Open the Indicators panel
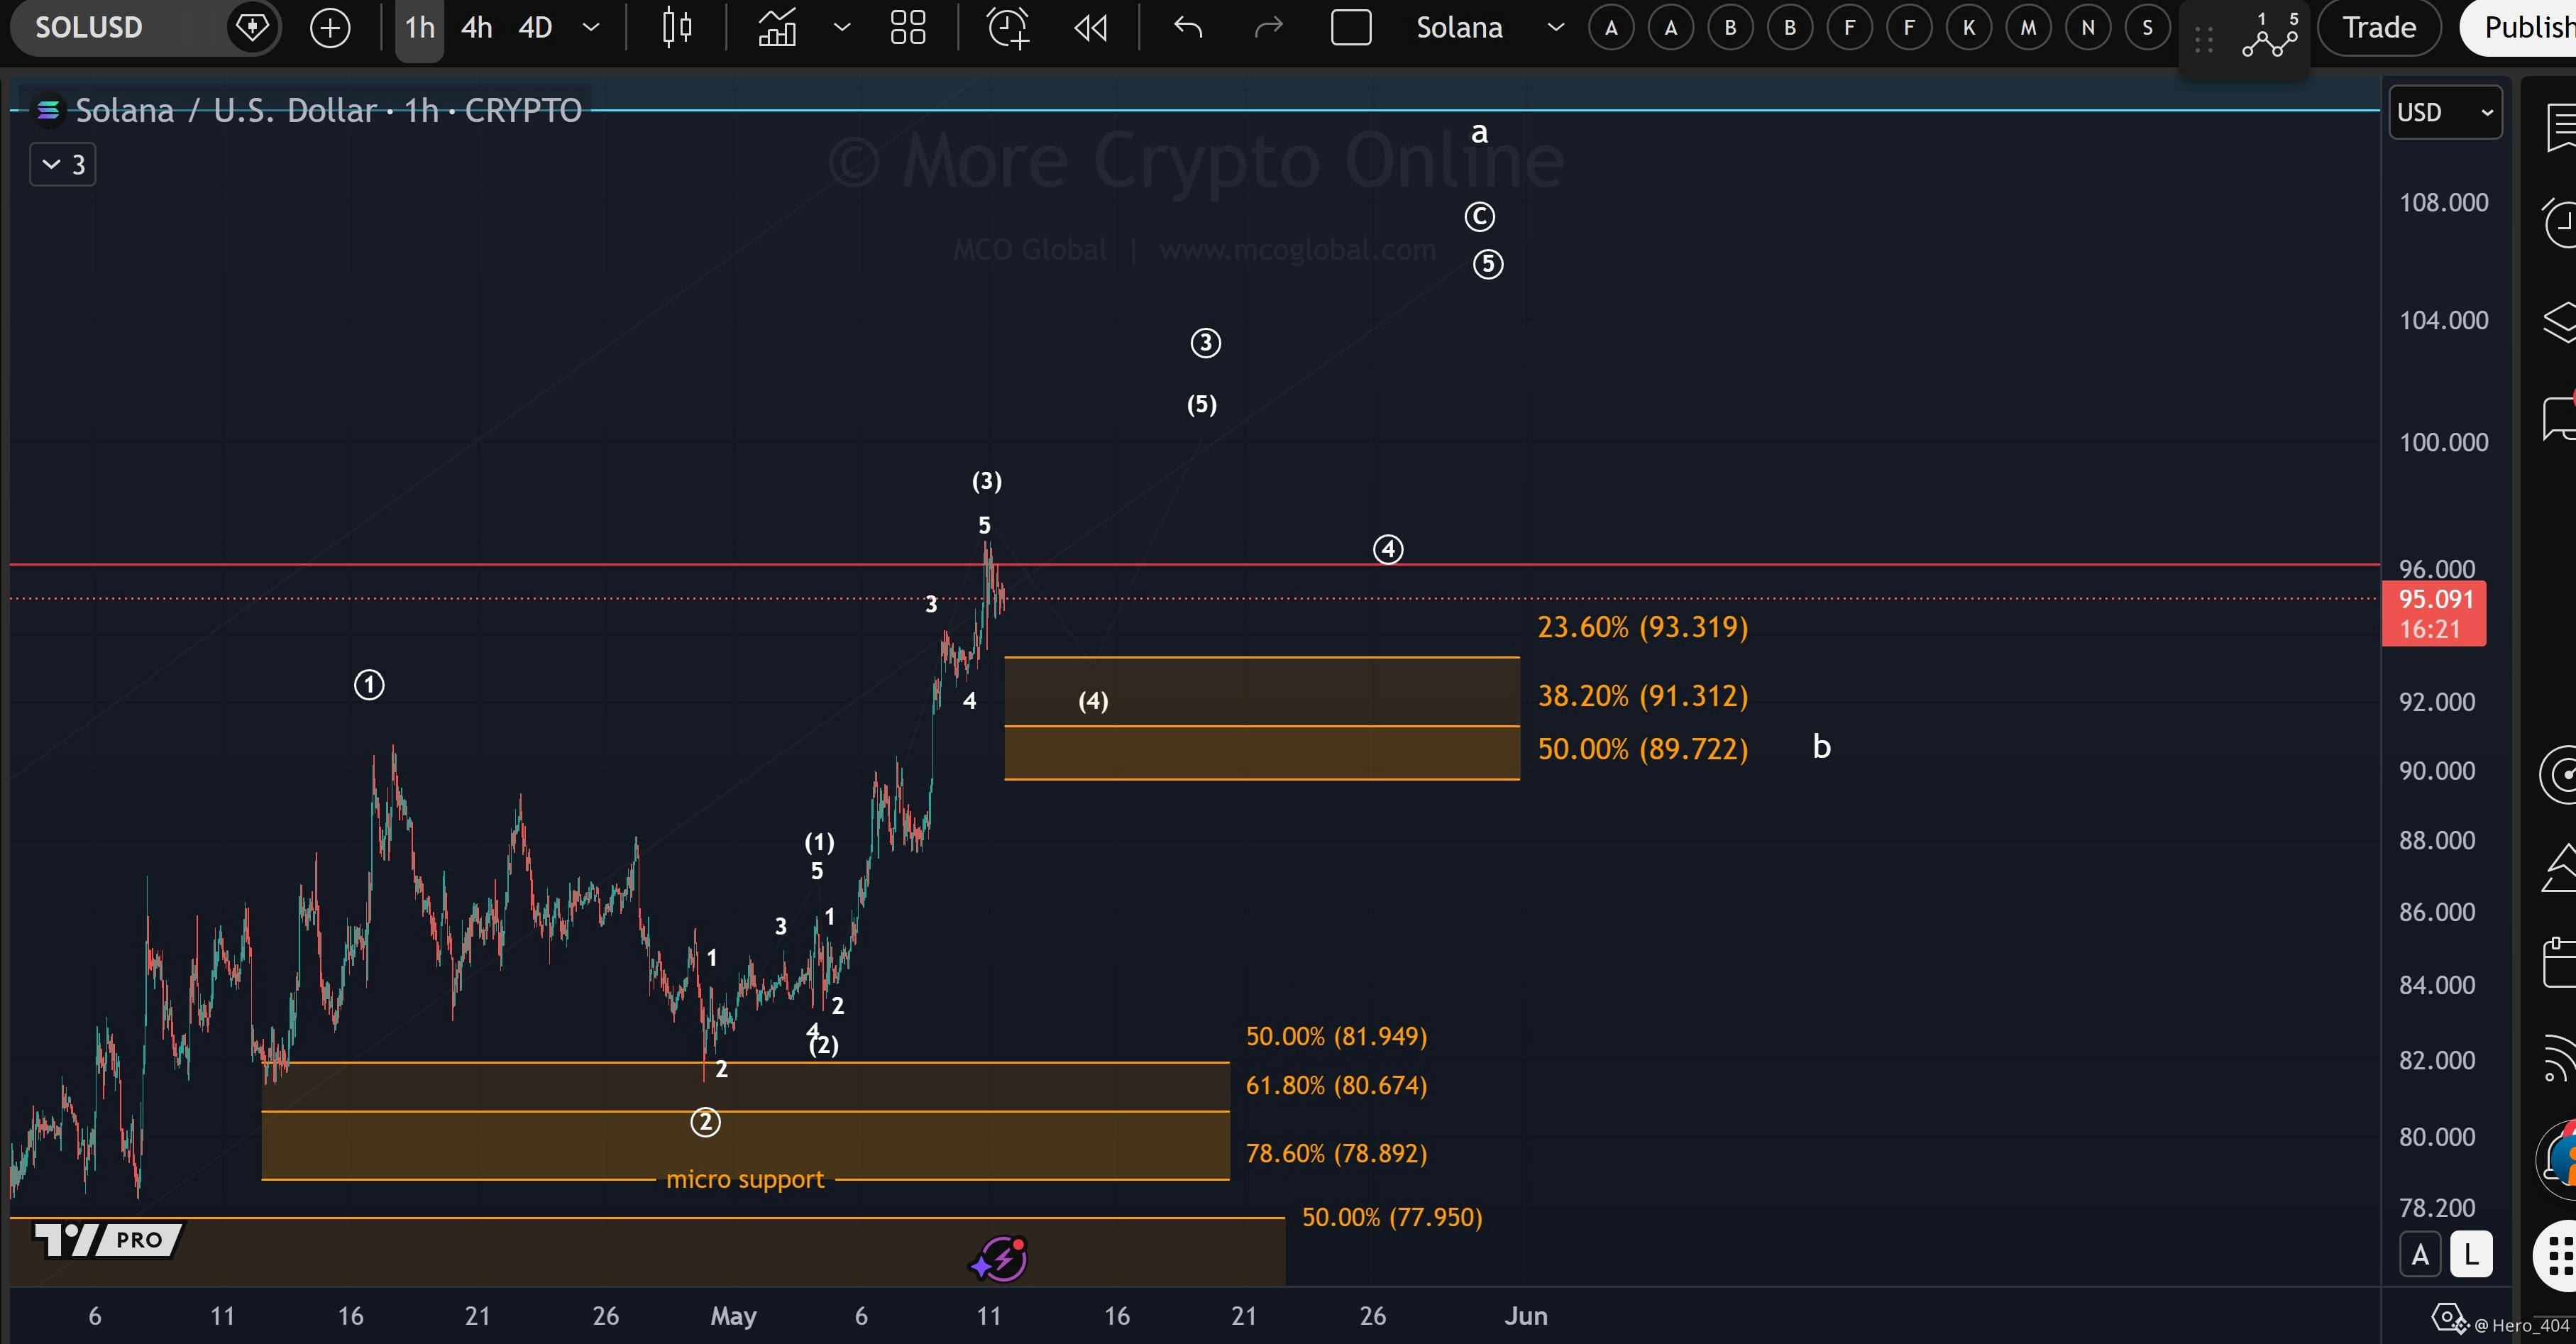Image resolution: width=2576 pixels, height=1344 pixels. [777, 27]
